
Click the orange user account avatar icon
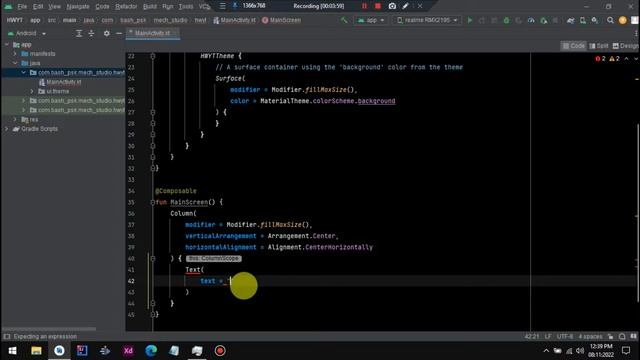(622, 20)
